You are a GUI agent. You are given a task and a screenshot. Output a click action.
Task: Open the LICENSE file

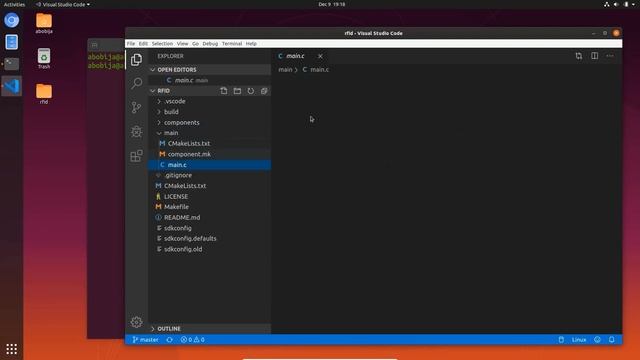(x=209, y=196)
